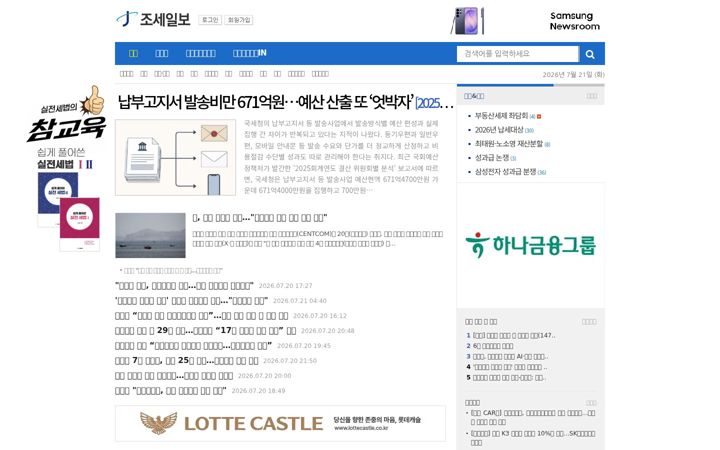Image resolution: width=720 pixels, height=450 pixels.
Task: Click the Samsung Newsroom ad text
Action: point(574,21)
